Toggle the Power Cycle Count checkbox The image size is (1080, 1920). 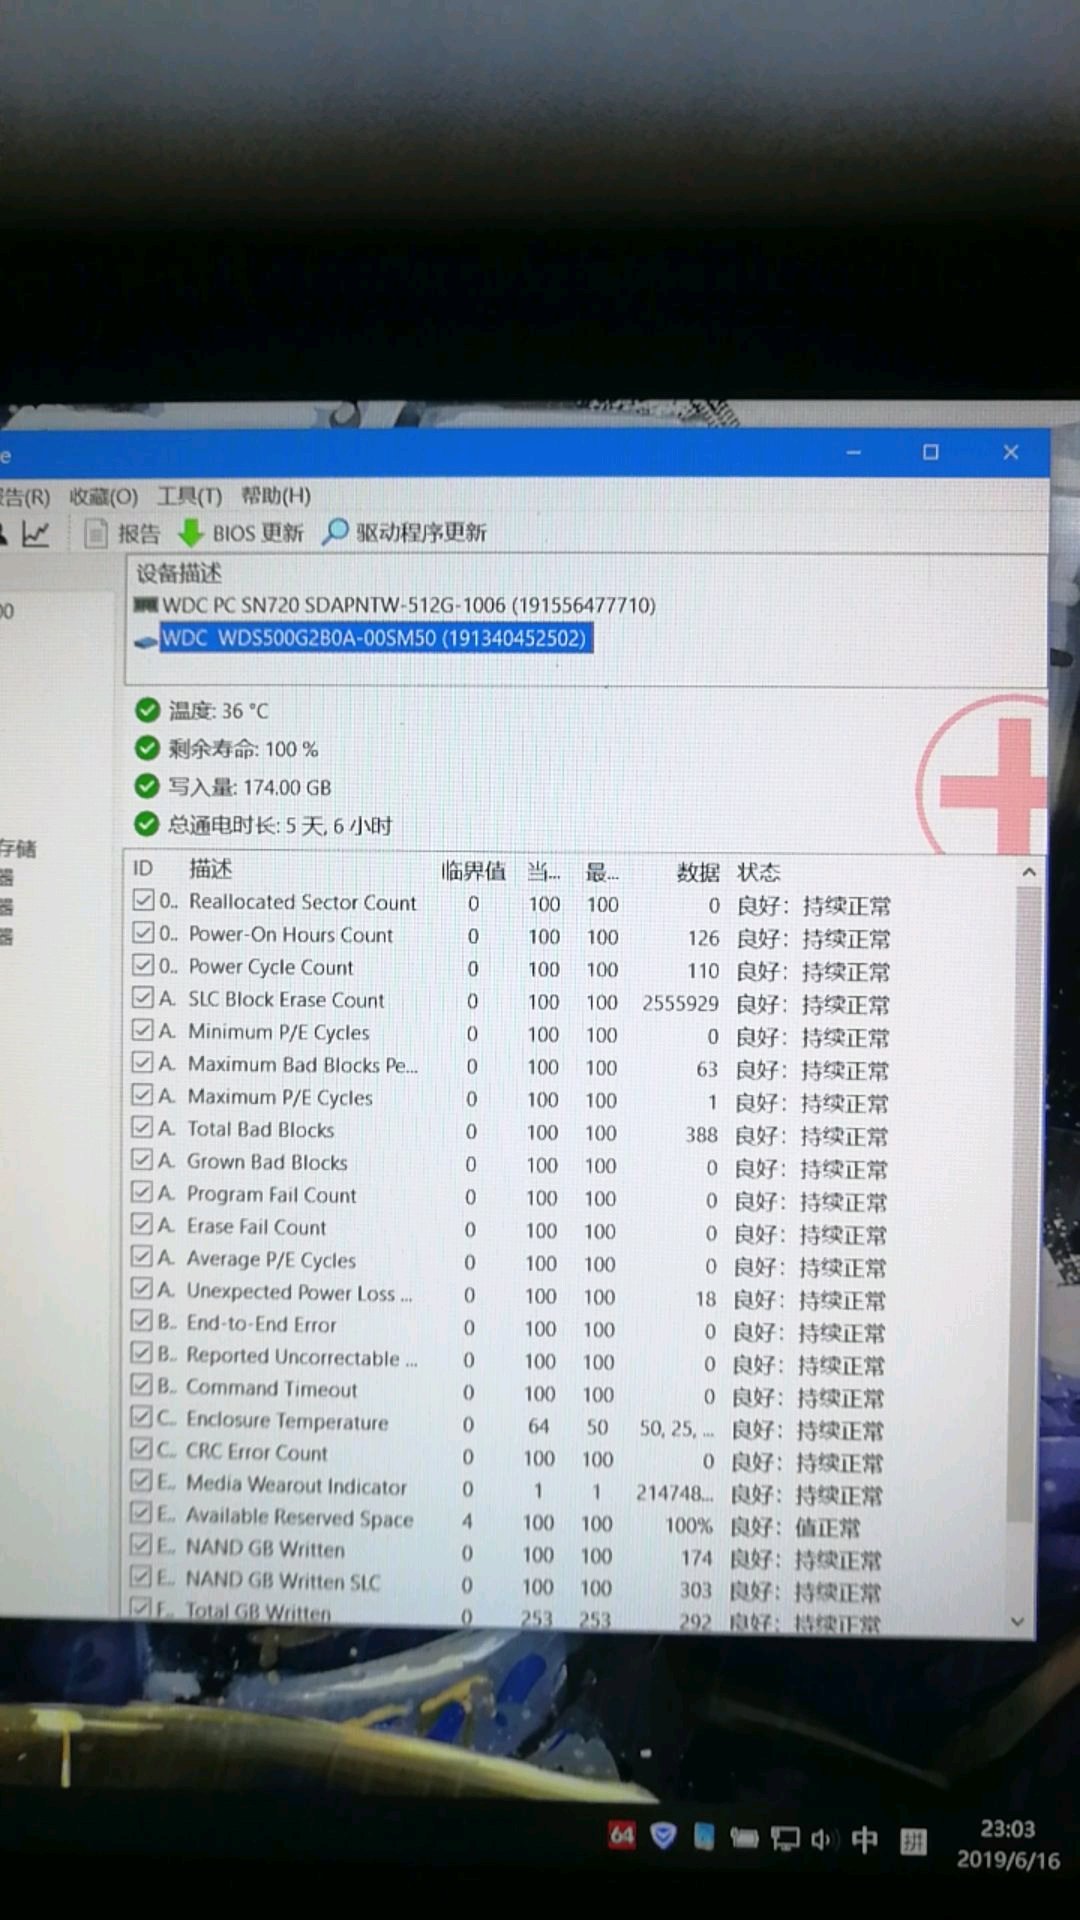[x=144, y=965]
